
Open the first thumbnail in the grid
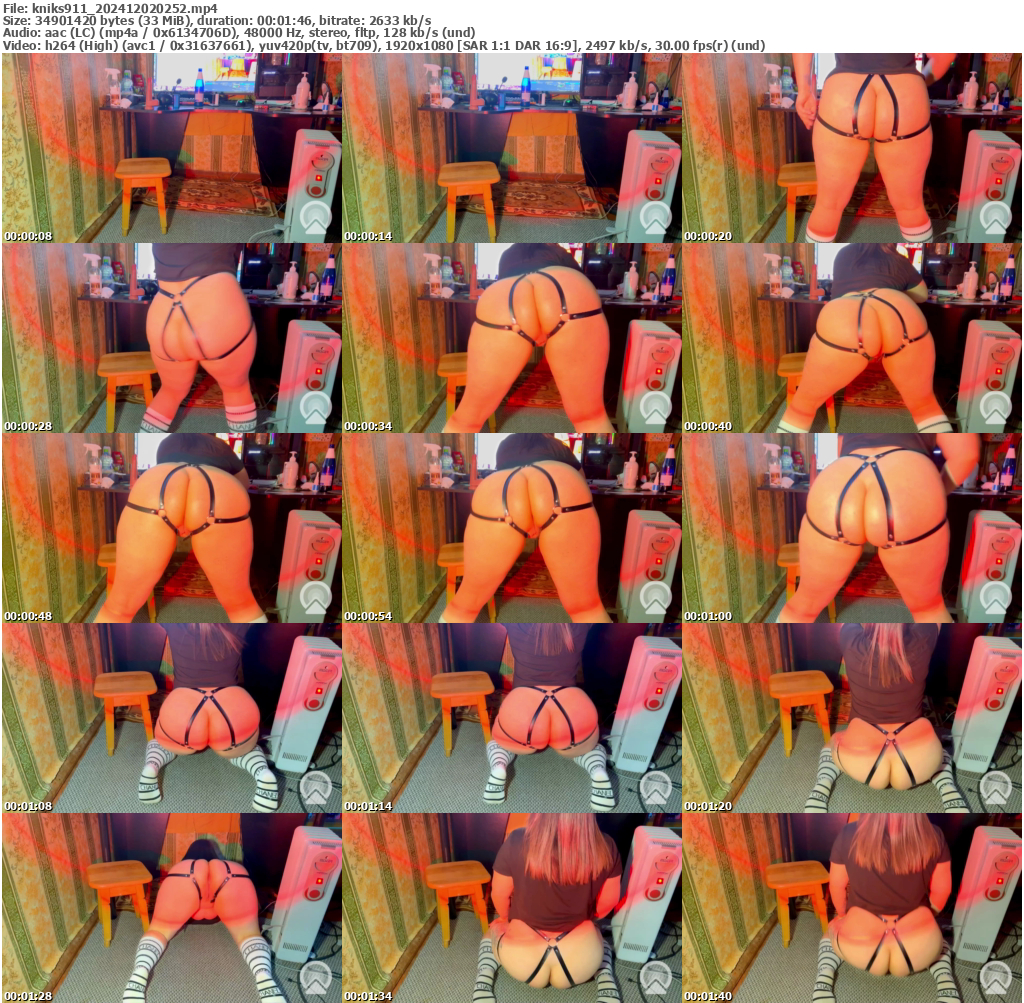click(170, 148)
